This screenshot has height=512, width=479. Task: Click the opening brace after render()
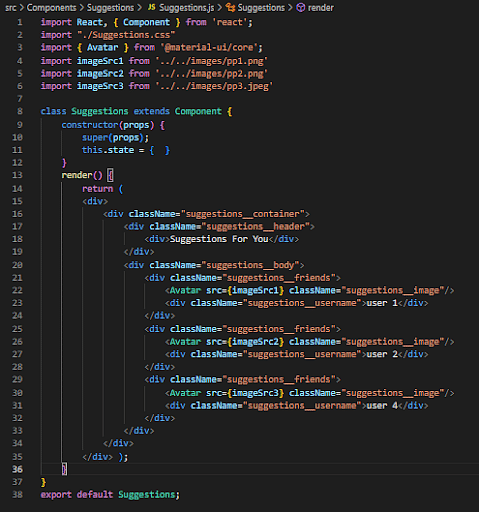tap(110, 175)
